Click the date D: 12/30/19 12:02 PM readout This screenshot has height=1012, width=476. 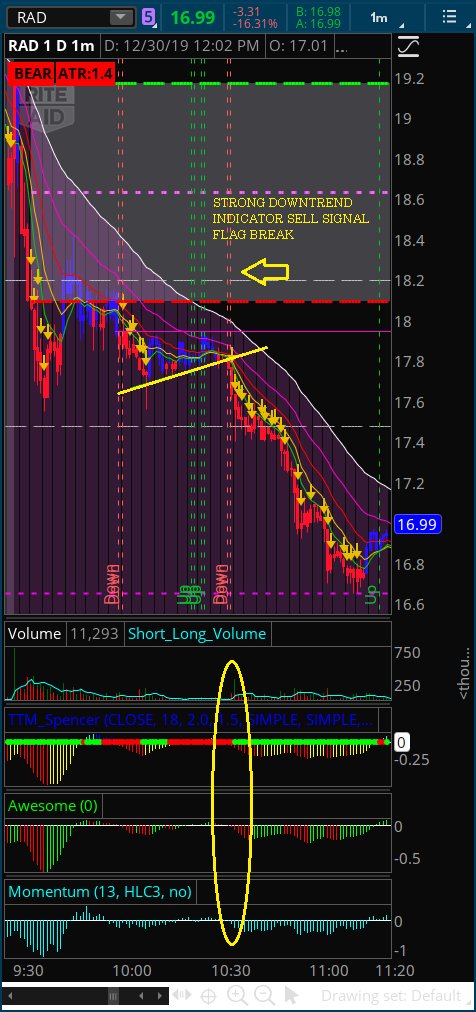183,46
